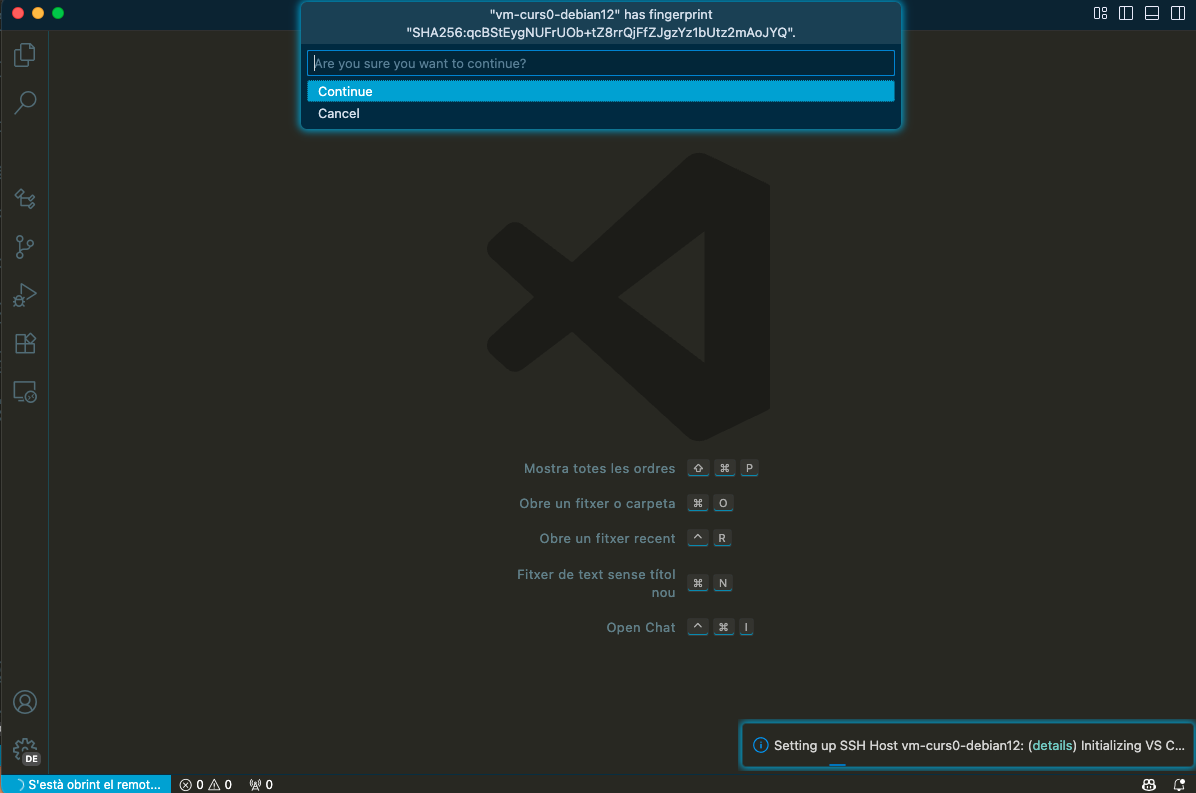Open the Manage gear menu

(x=26, y=750)
